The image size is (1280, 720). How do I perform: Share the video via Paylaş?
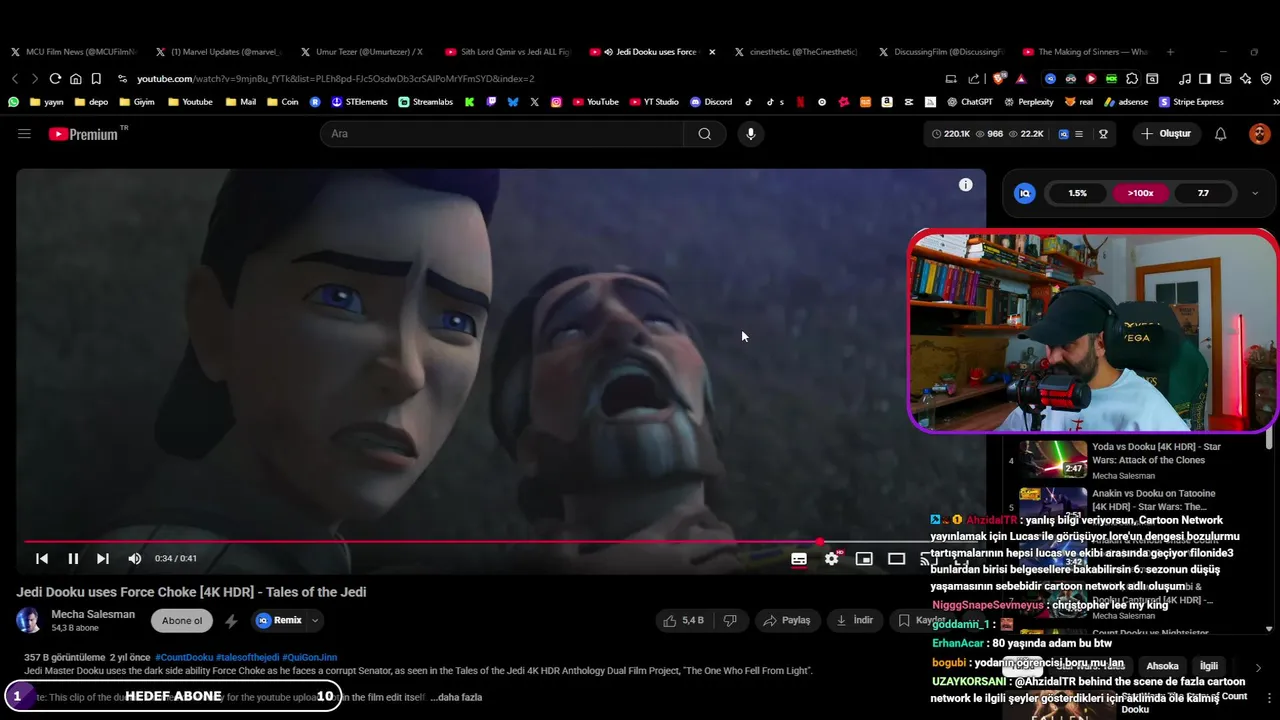(786, 621)
